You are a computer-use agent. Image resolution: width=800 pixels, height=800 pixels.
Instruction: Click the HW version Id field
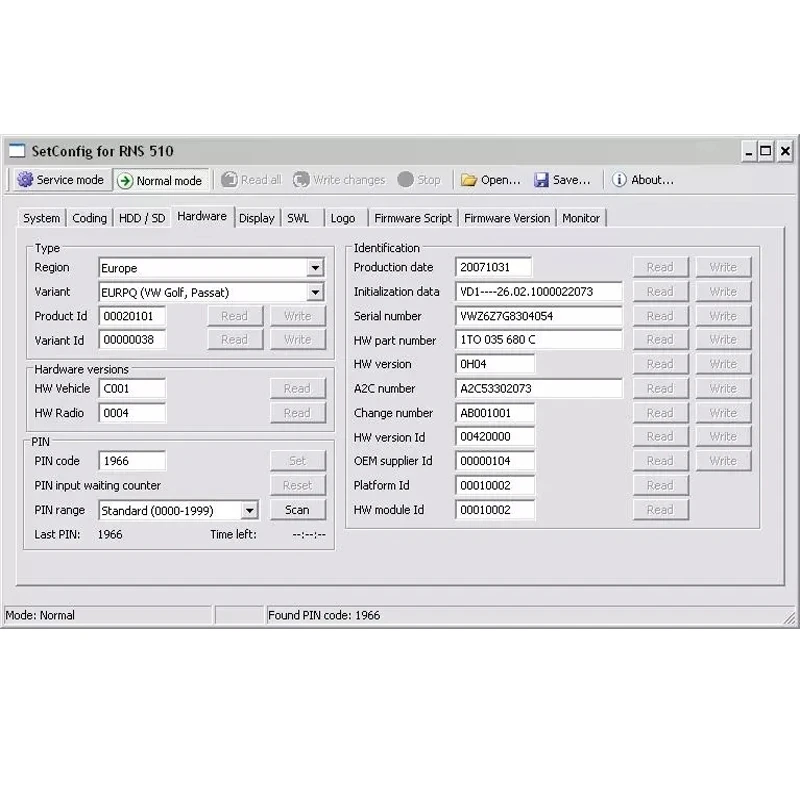[495, 437]
